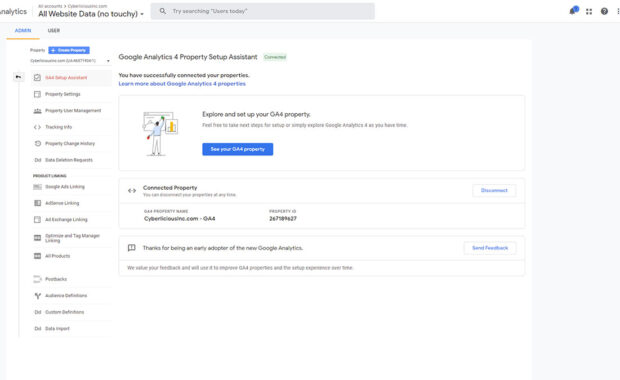
Task: Focus the Try searching Users today field
Action: pyautogui.click(x=263, y=11)
